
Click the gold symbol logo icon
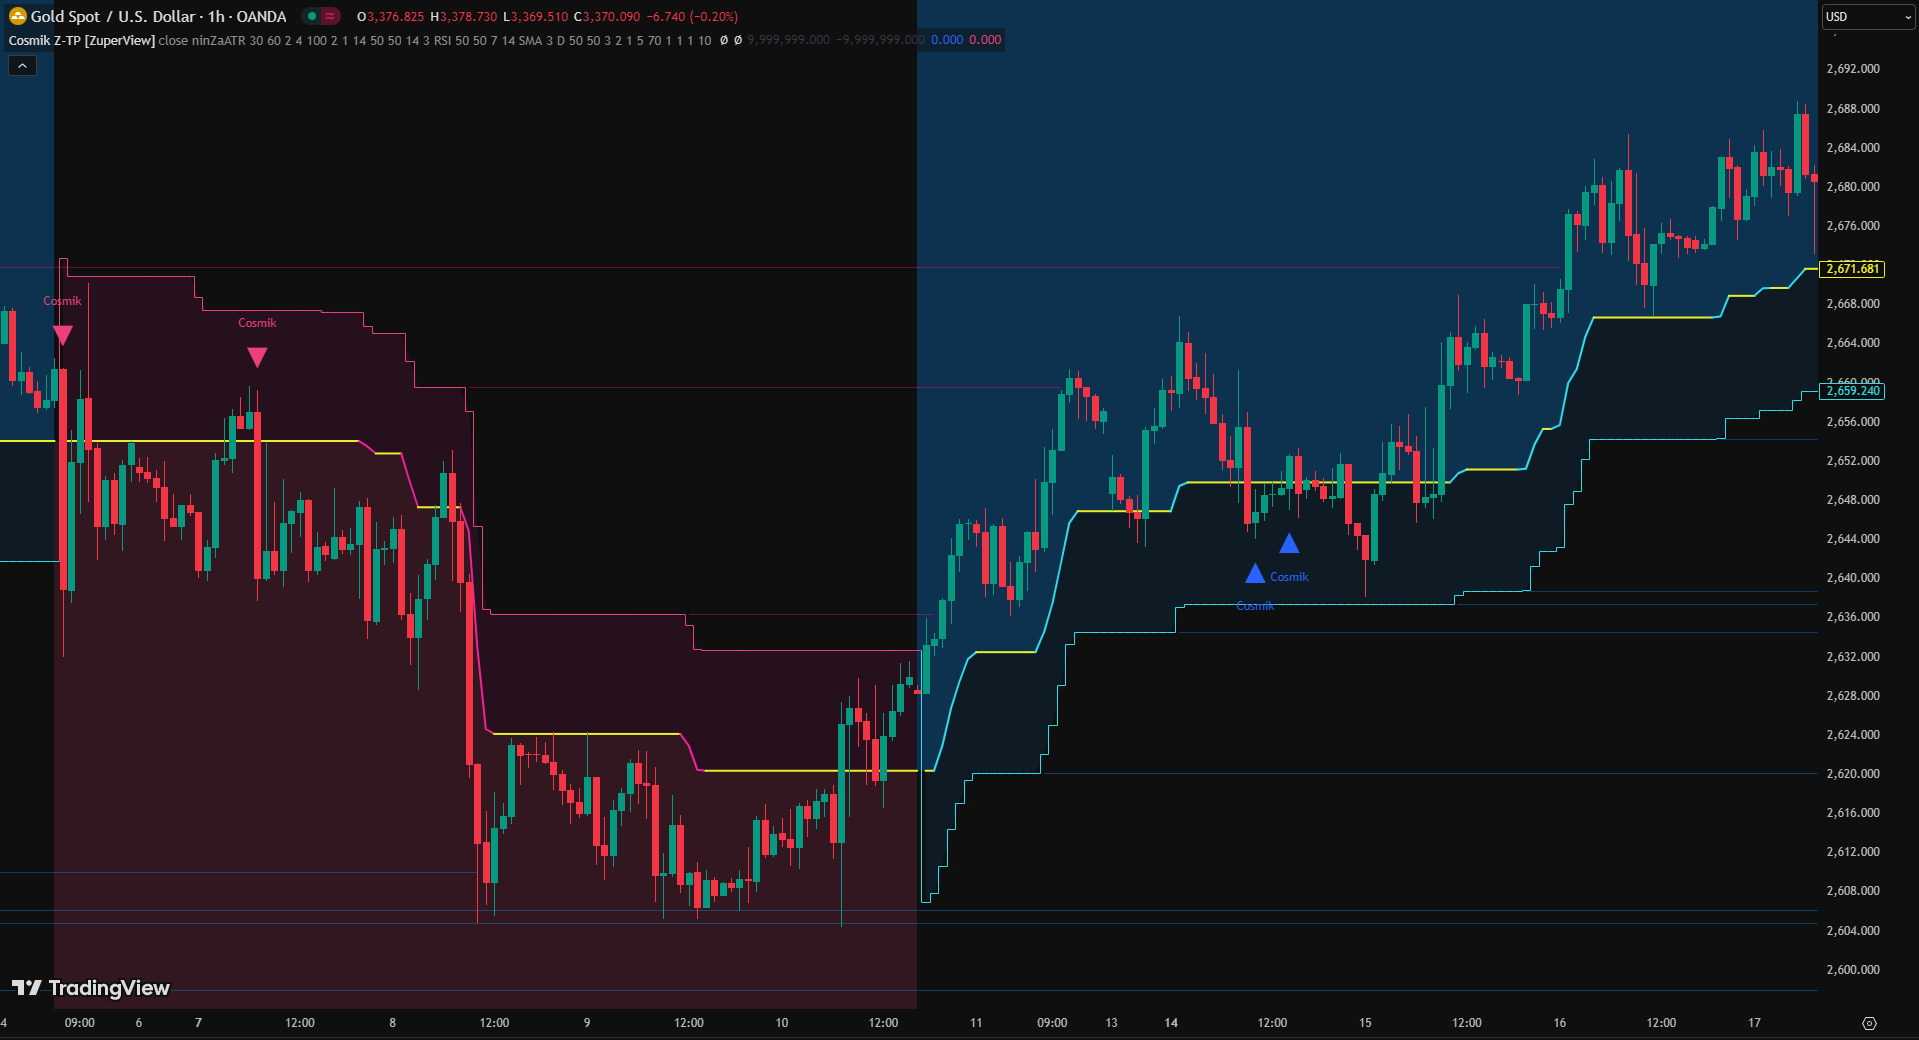(17, 16)
